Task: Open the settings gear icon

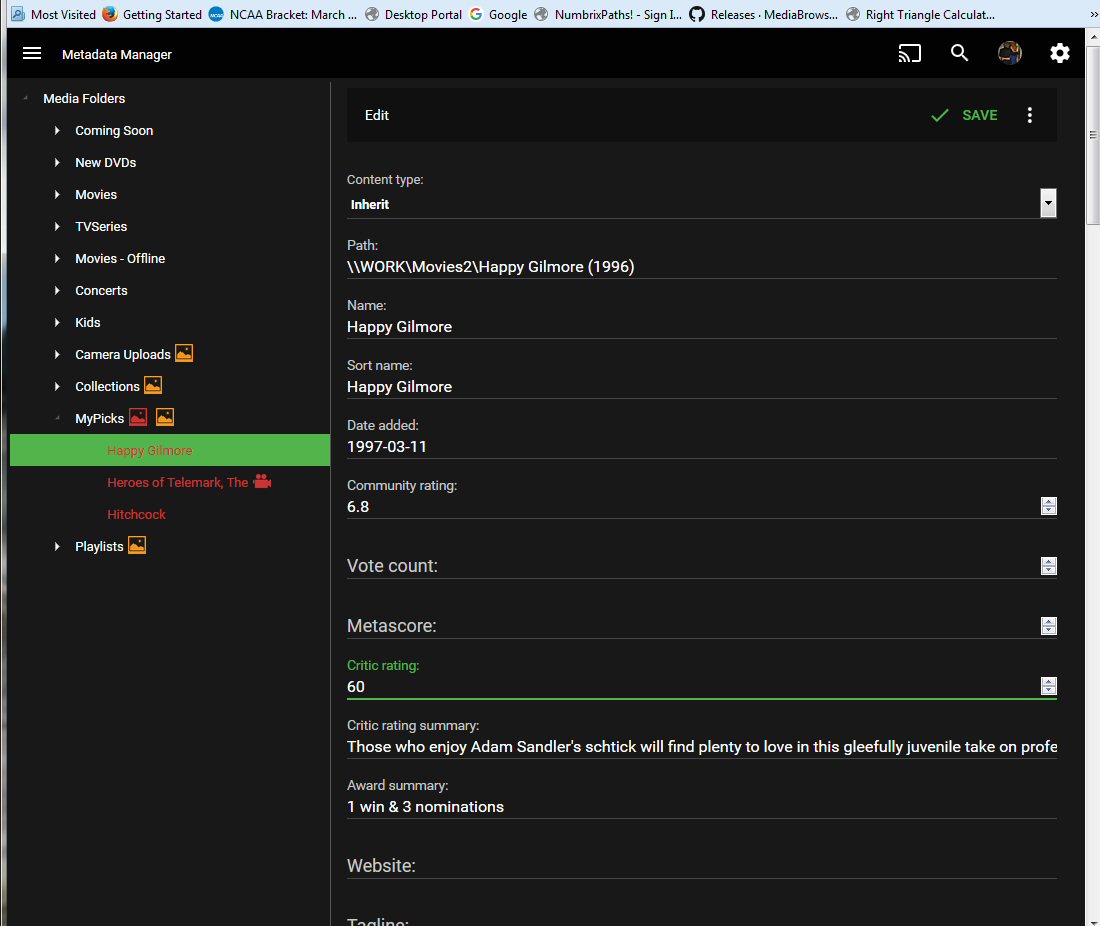Action: pos(1059,53)
